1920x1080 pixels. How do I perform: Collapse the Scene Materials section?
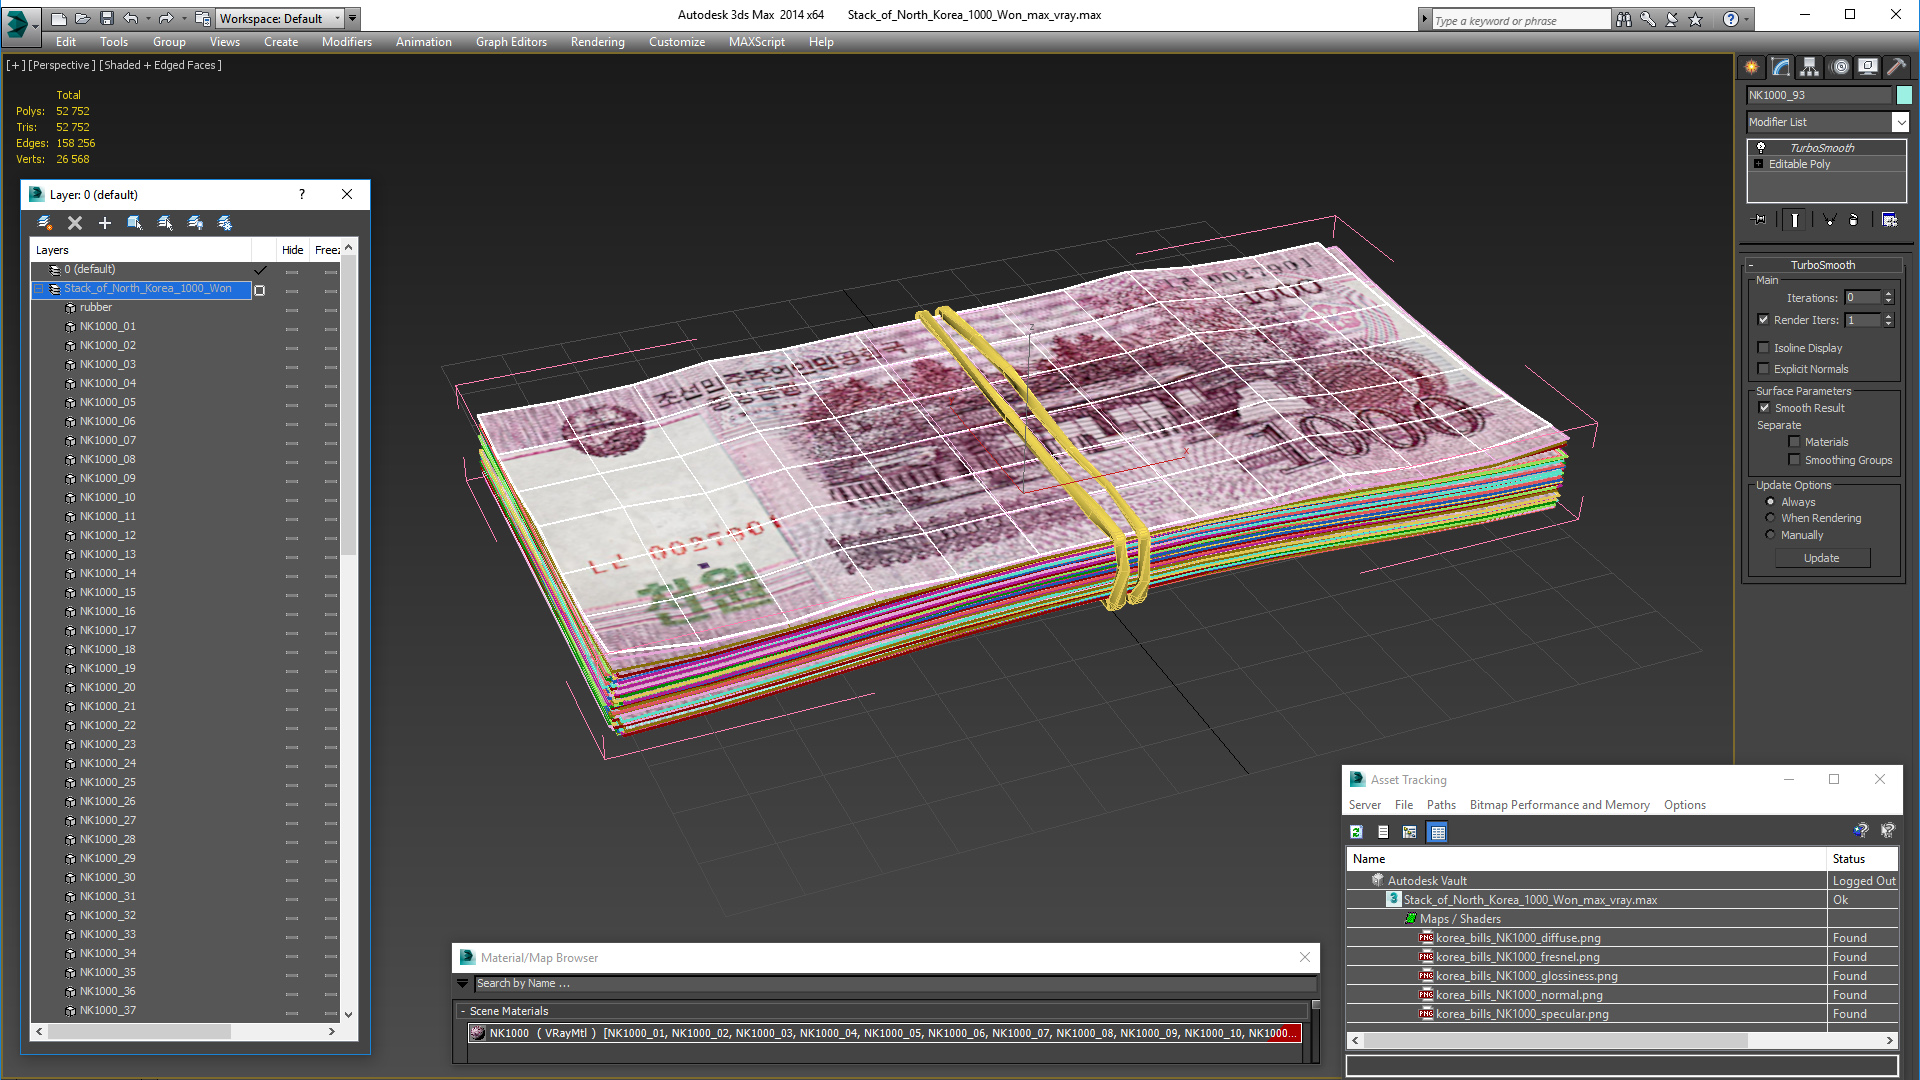[x=463, y=1012]
